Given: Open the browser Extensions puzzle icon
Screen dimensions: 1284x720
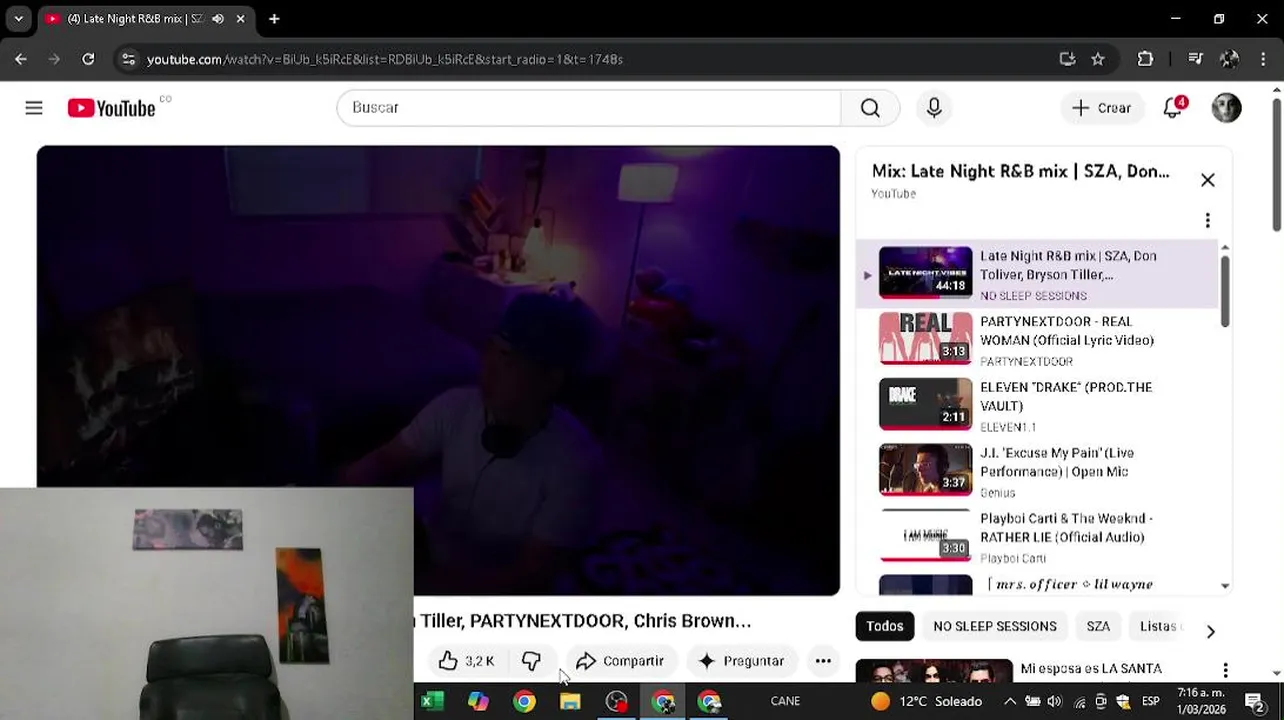Looking at the screenshot, I should click(1145, 59).
